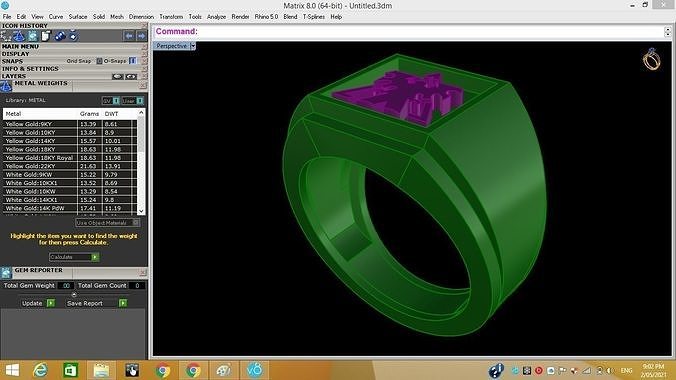This screenshot has height=380, width=676.
Task: Click the Matrix app icon in title bar
Action: [x=5, y=6]
